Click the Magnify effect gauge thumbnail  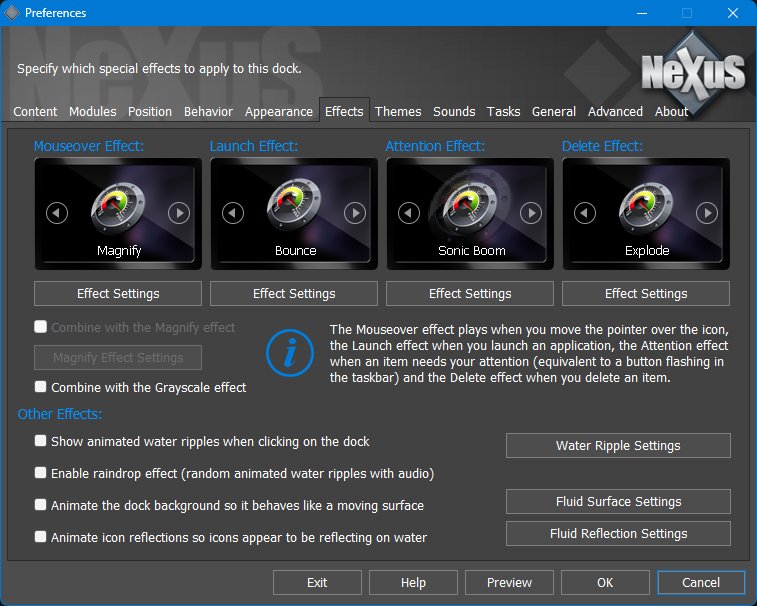118,208
